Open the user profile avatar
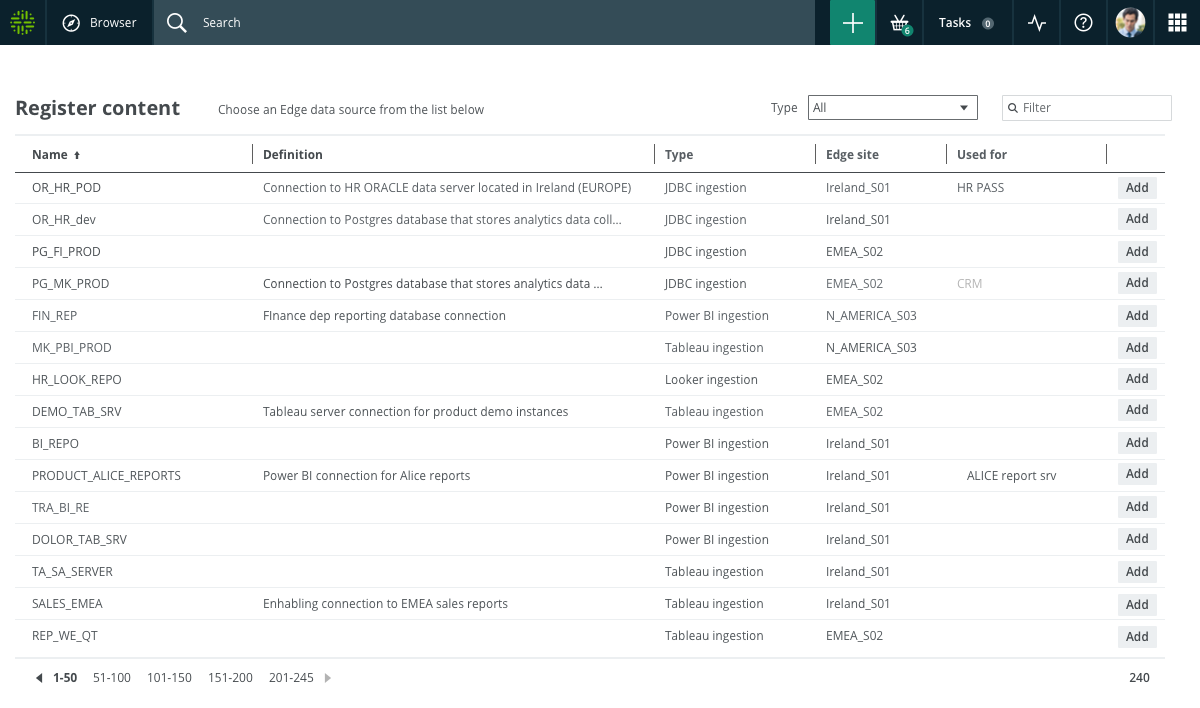This screenshot has width=1200, height=708. coord(1130,22)
